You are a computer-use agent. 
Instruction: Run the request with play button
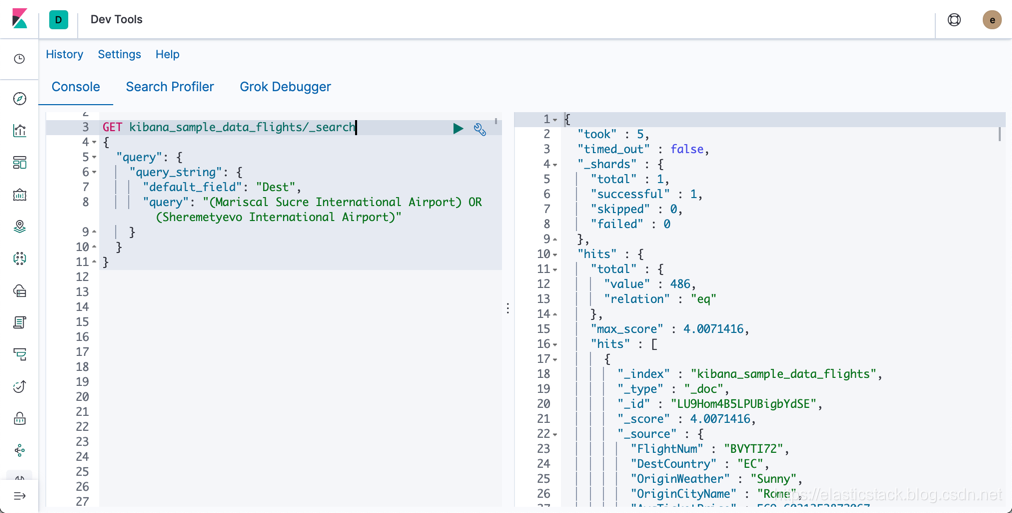click(x=458, y=128)
